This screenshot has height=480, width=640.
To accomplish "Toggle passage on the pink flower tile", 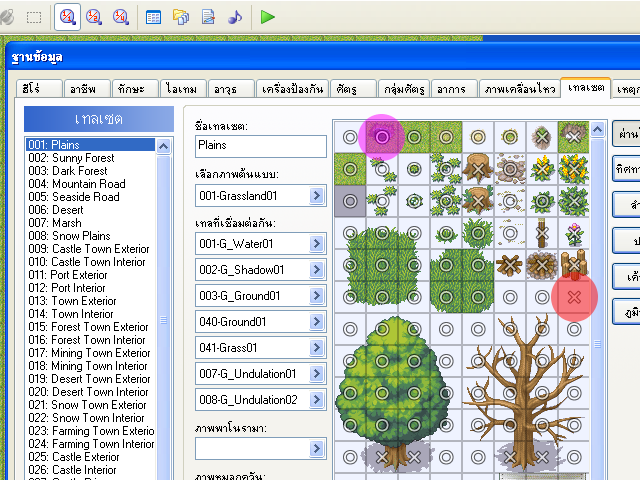I will click(574, 233).
